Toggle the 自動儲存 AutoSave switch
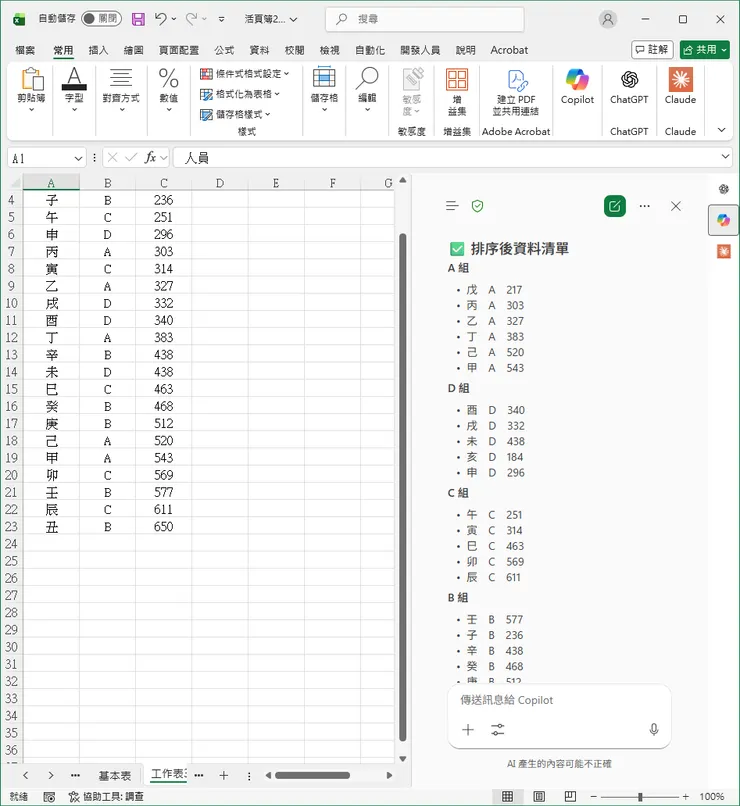 101,19
